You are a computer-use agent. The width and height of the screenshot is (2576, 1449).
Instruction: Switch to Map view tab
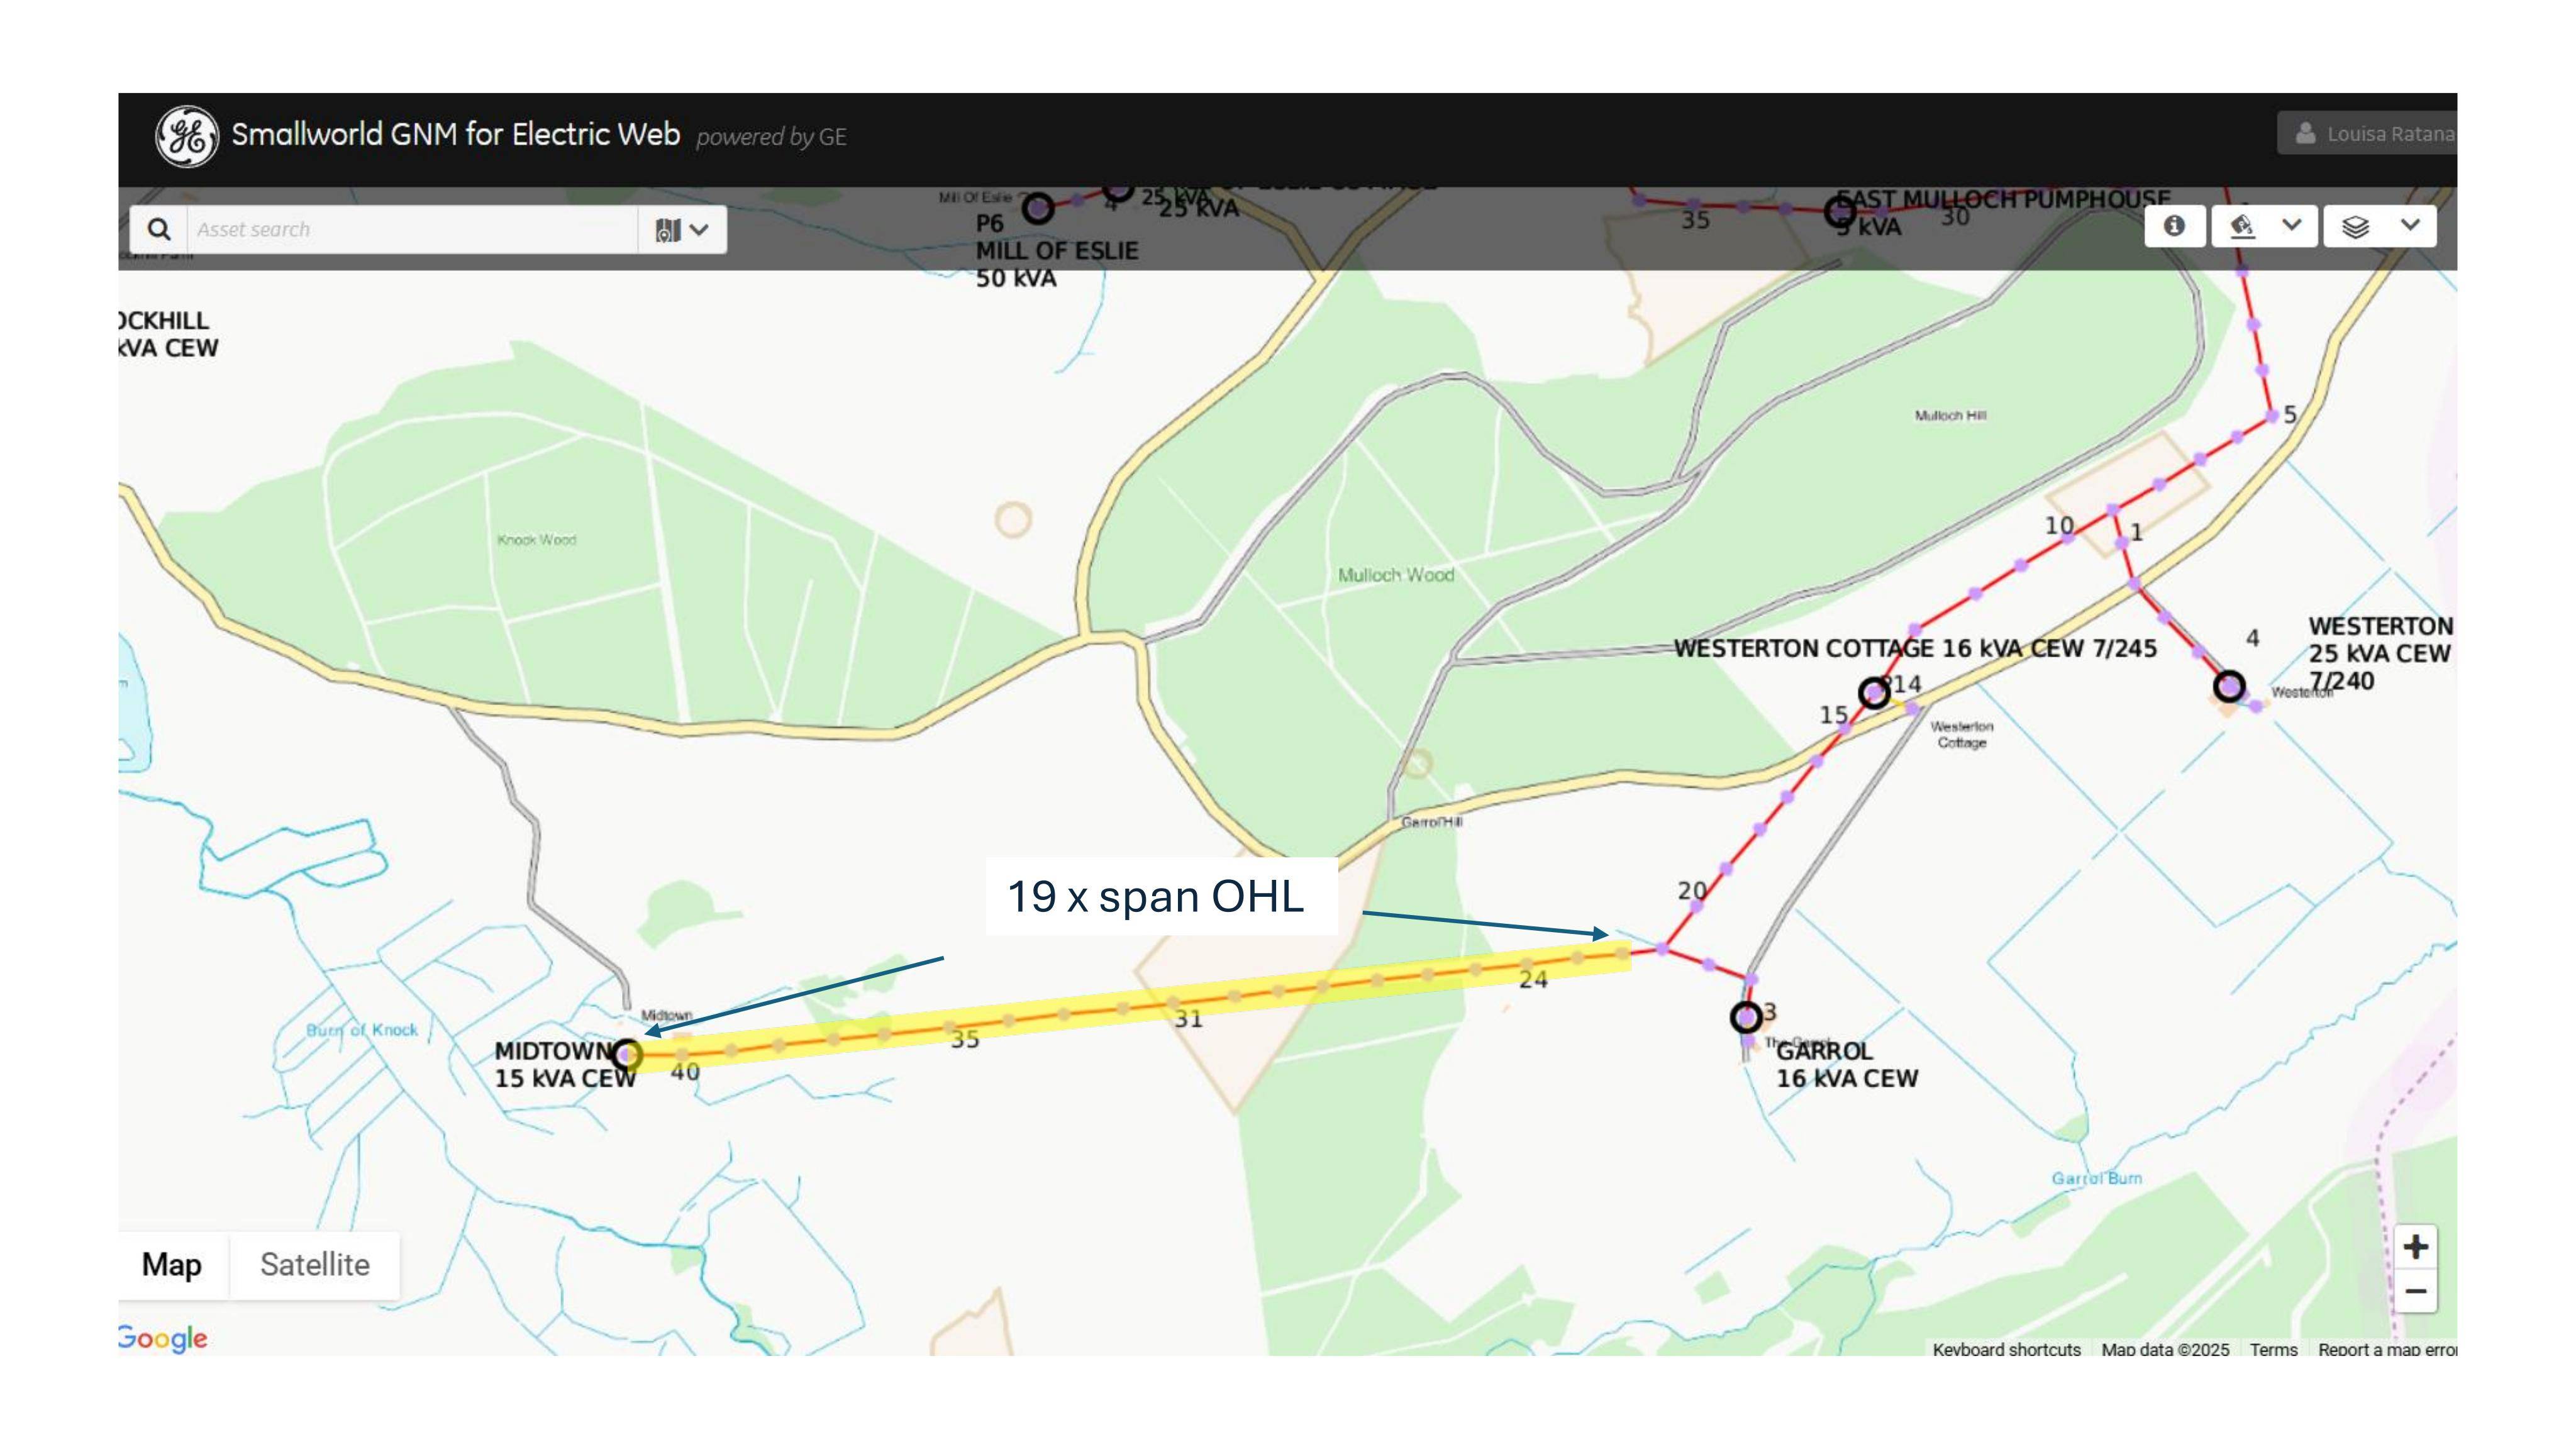tap(172, 1265)
